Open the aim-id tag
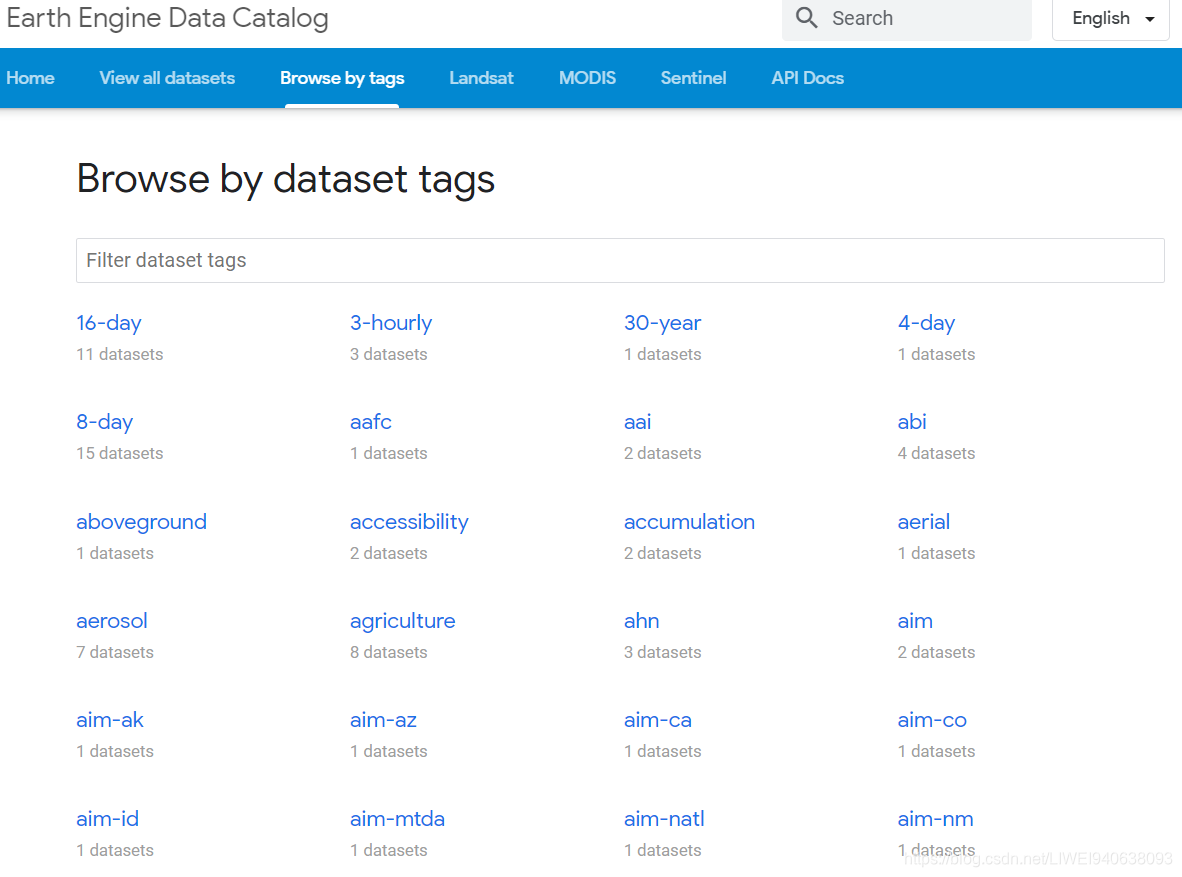The height and width of the screenshot is (877, 1182). click(108, 818)
